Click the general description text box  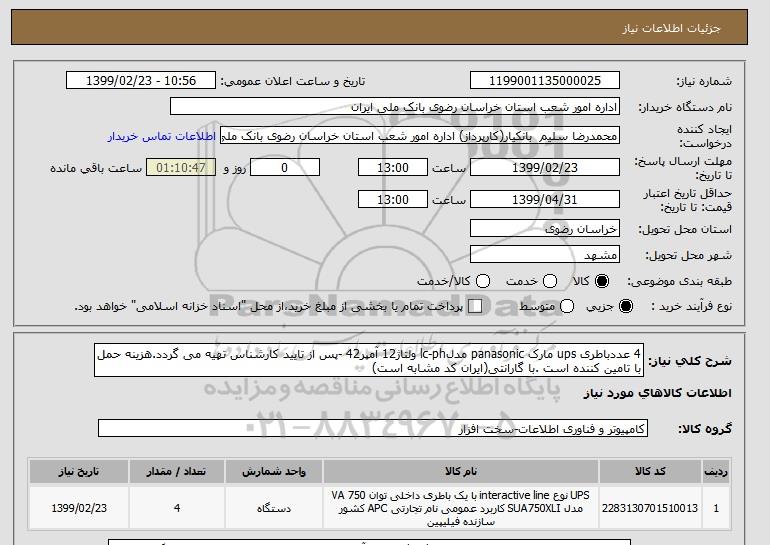pyautogui.click(x=369, y=360)
